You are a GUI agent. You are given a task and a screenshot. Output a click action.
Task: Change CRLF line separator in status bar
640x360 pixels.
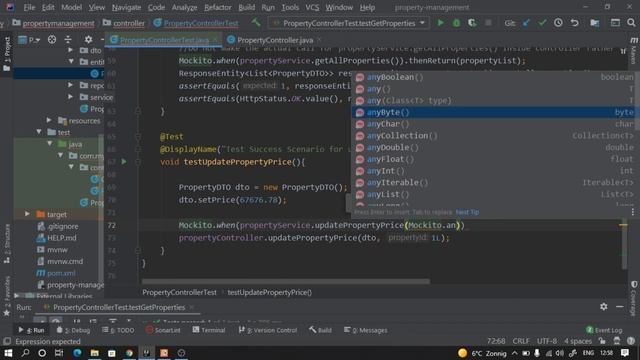tap(521, 341)
